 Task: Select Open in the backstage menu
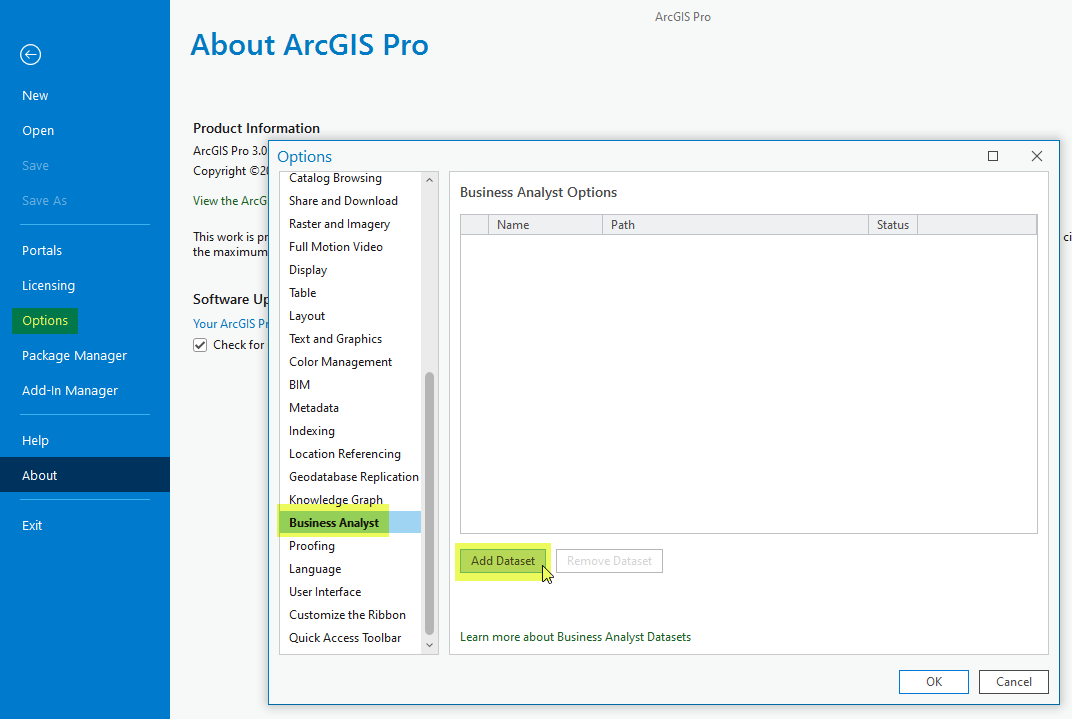[x=38, y=131]
